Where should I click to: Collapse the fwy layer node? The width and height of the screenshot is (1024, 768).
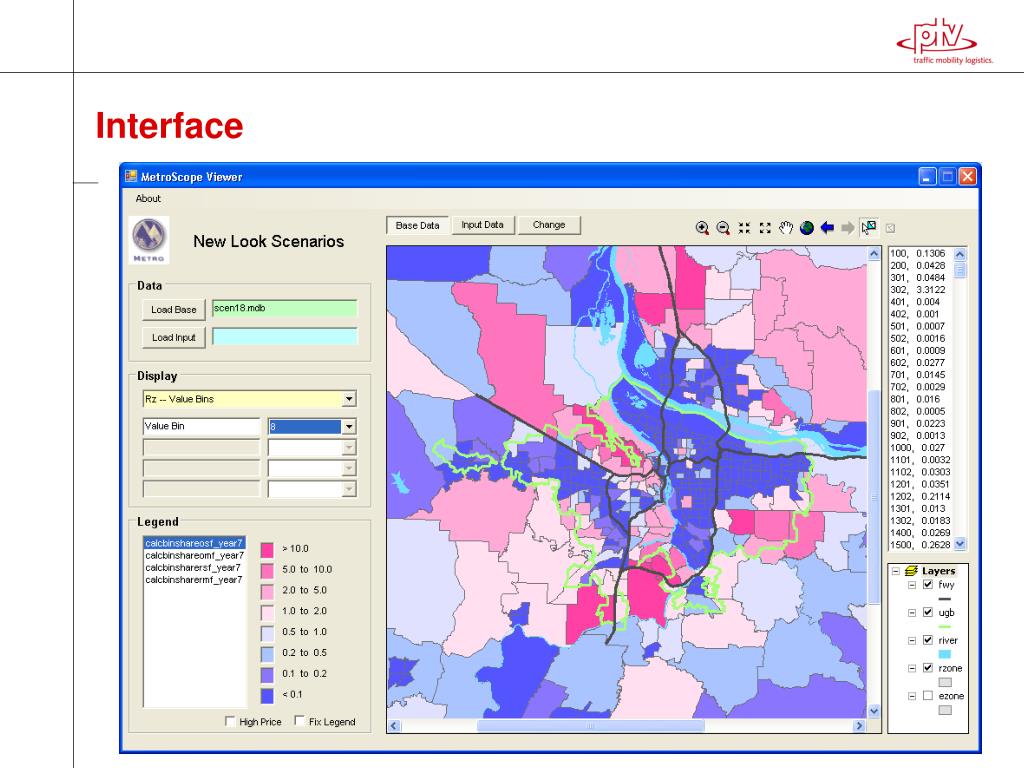click(x=912, y=585)
